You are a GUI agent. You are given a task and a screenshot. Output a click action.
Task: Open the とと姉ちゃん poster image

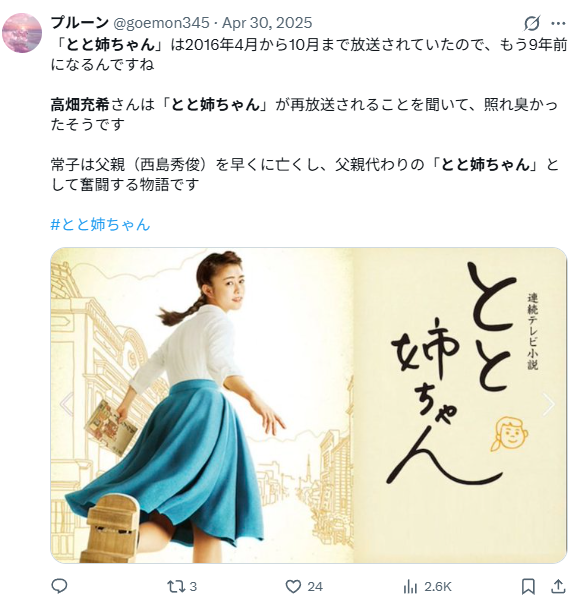[309, 405]
